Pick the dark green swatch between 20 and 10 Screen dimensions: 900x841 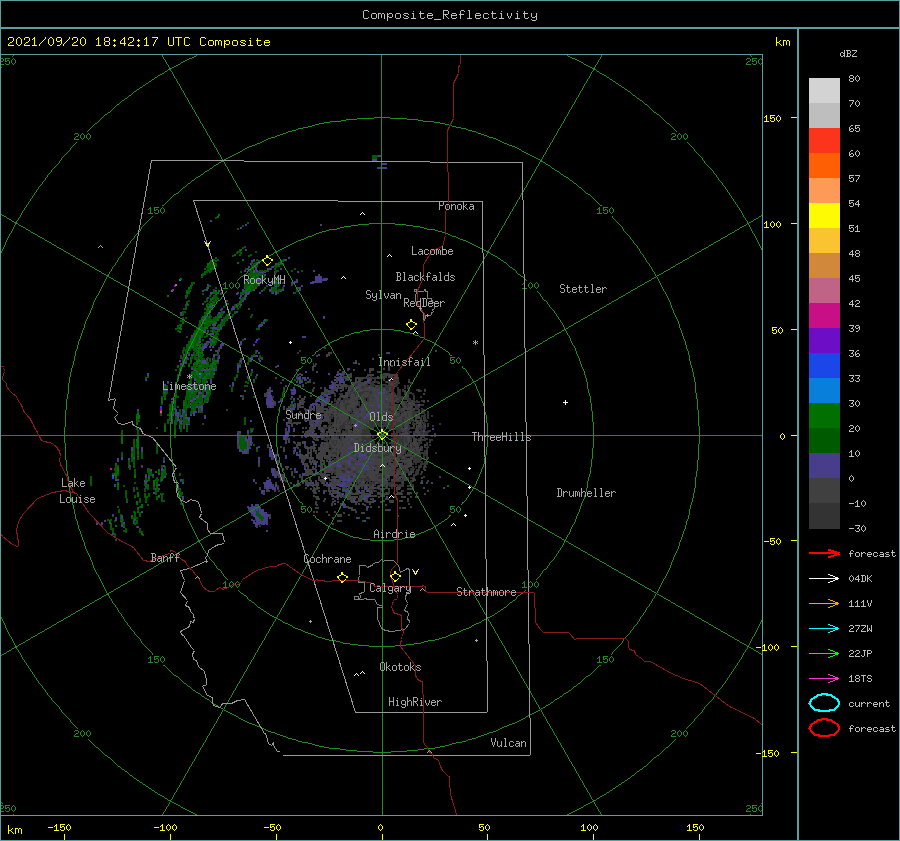tap(824, 440)
